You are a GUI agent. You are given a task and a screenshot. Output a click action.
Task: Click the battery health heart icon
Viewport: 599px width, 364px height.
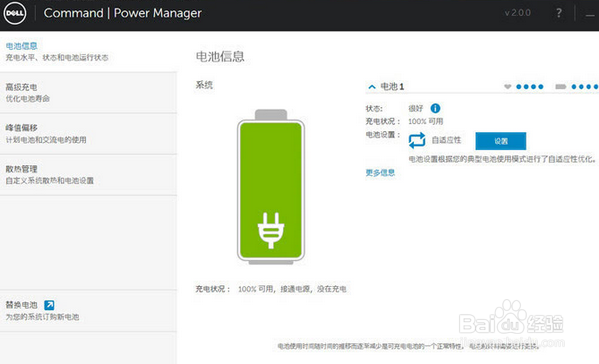coord(507,87)
